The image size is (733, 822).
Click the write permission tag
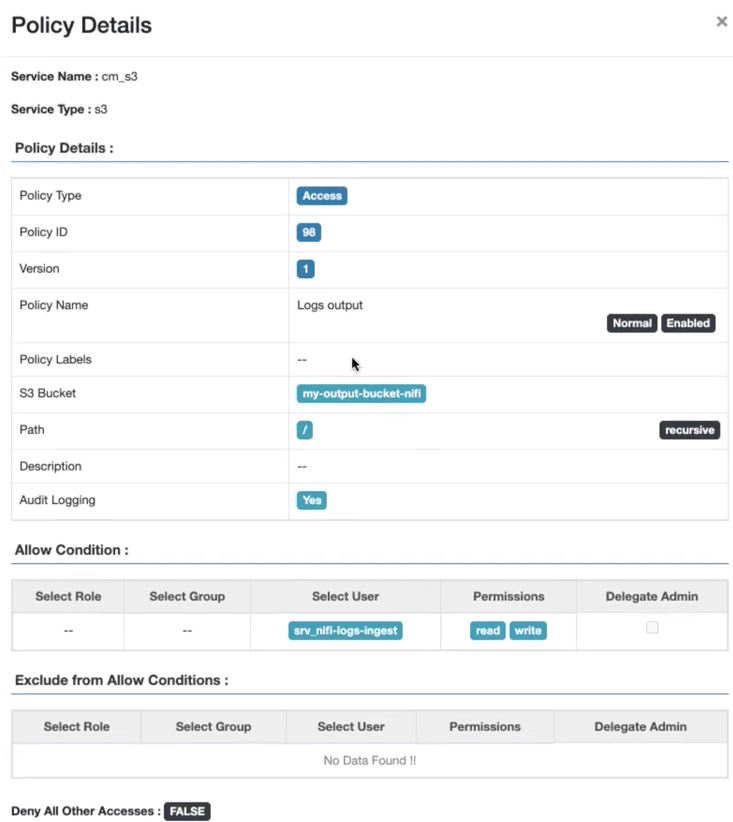point(528,631)
